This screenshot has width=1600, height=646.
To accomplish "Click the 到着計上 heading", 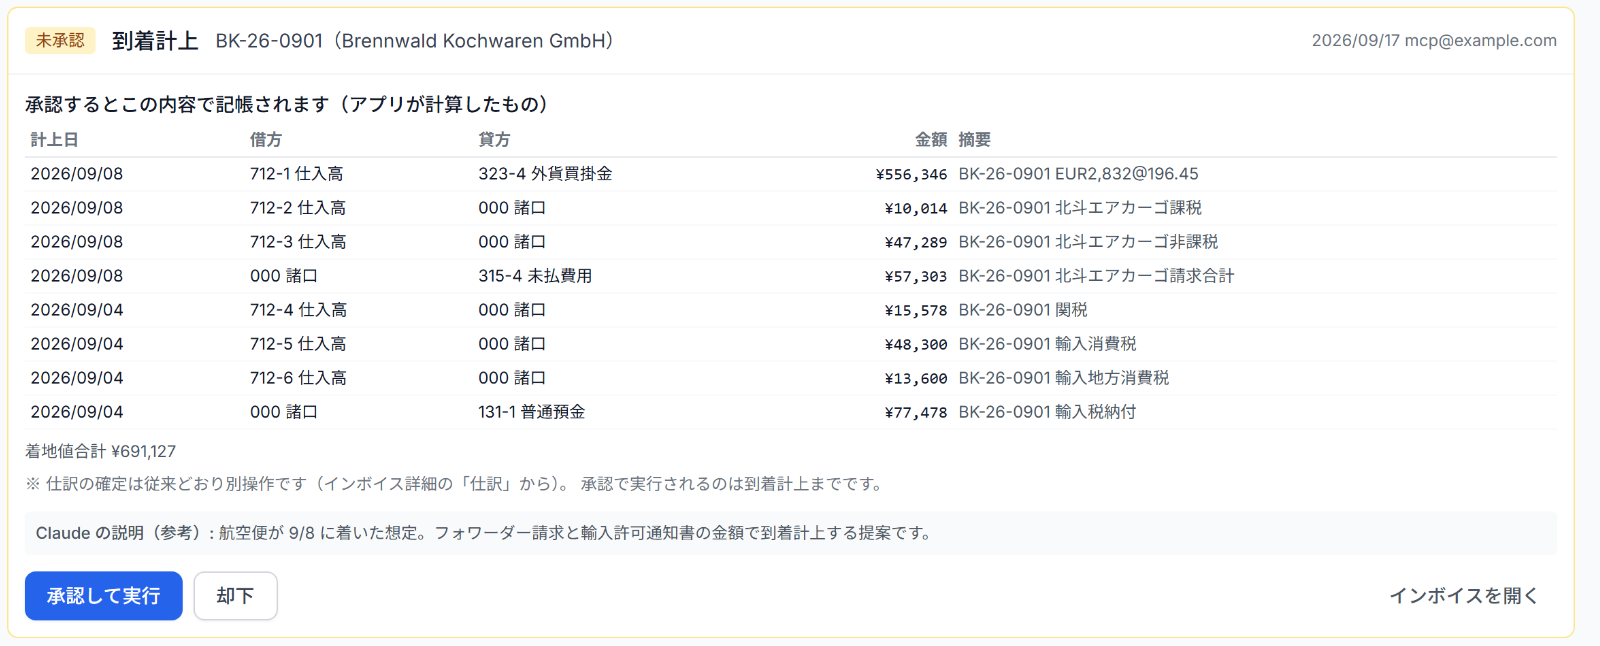I will 155,41.
